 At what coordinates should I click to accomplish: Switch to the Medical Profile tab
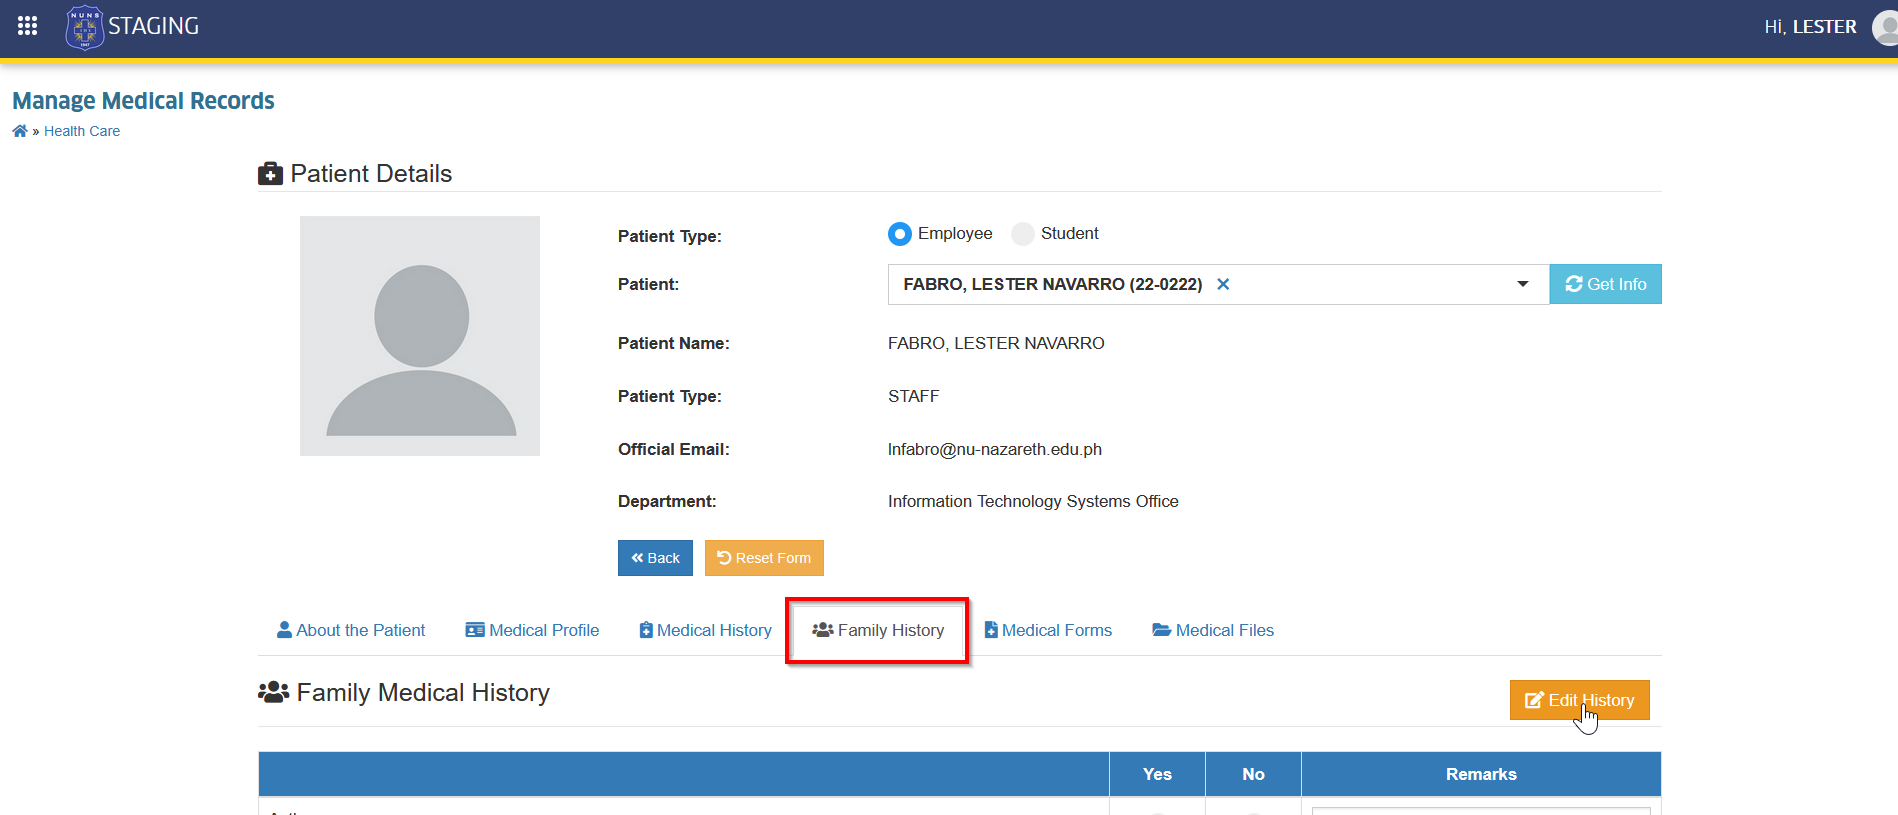click(532, 630)
